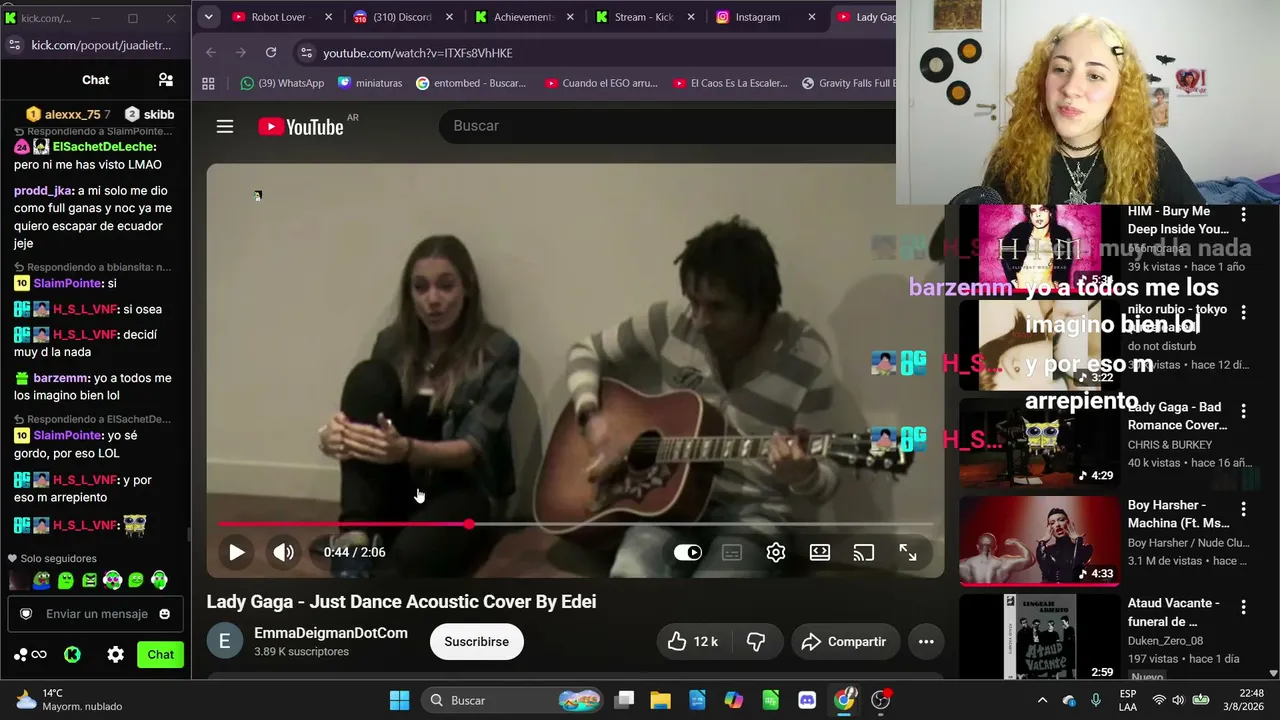Open Lady Gaga - Bad Romance Cover title
This screenshot has width=1280, height=720.
coord(1179,416)
